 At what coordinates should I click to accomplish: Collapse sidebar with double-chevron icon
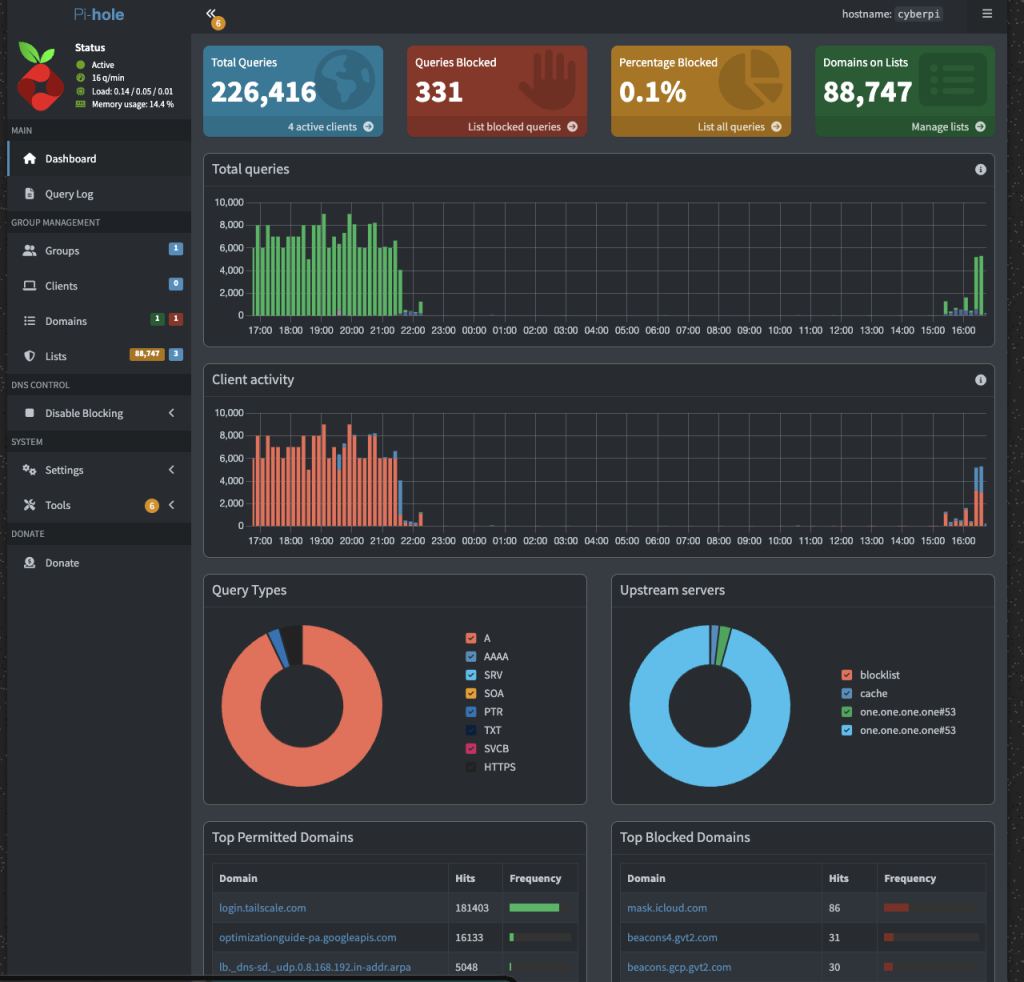point(210,13)
